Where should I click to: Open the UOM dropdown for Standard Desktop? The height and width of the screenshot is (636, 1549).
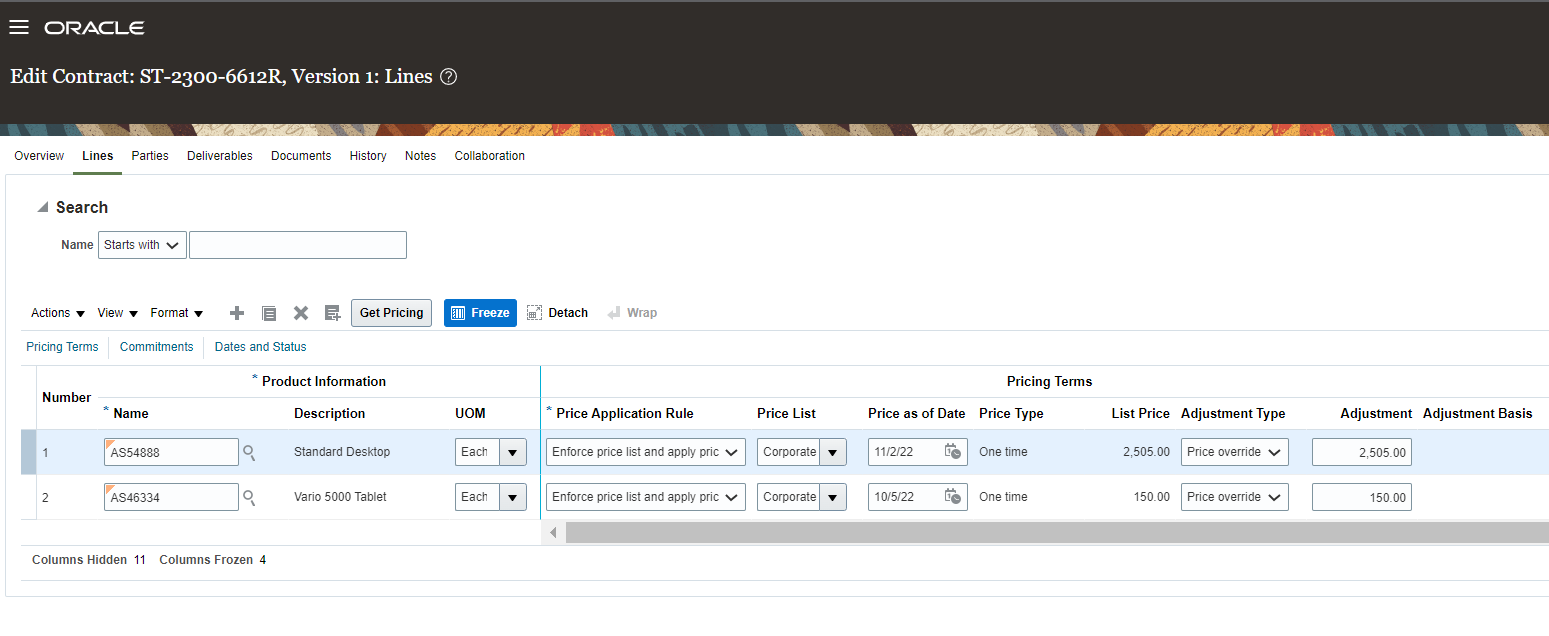(512, 451)
